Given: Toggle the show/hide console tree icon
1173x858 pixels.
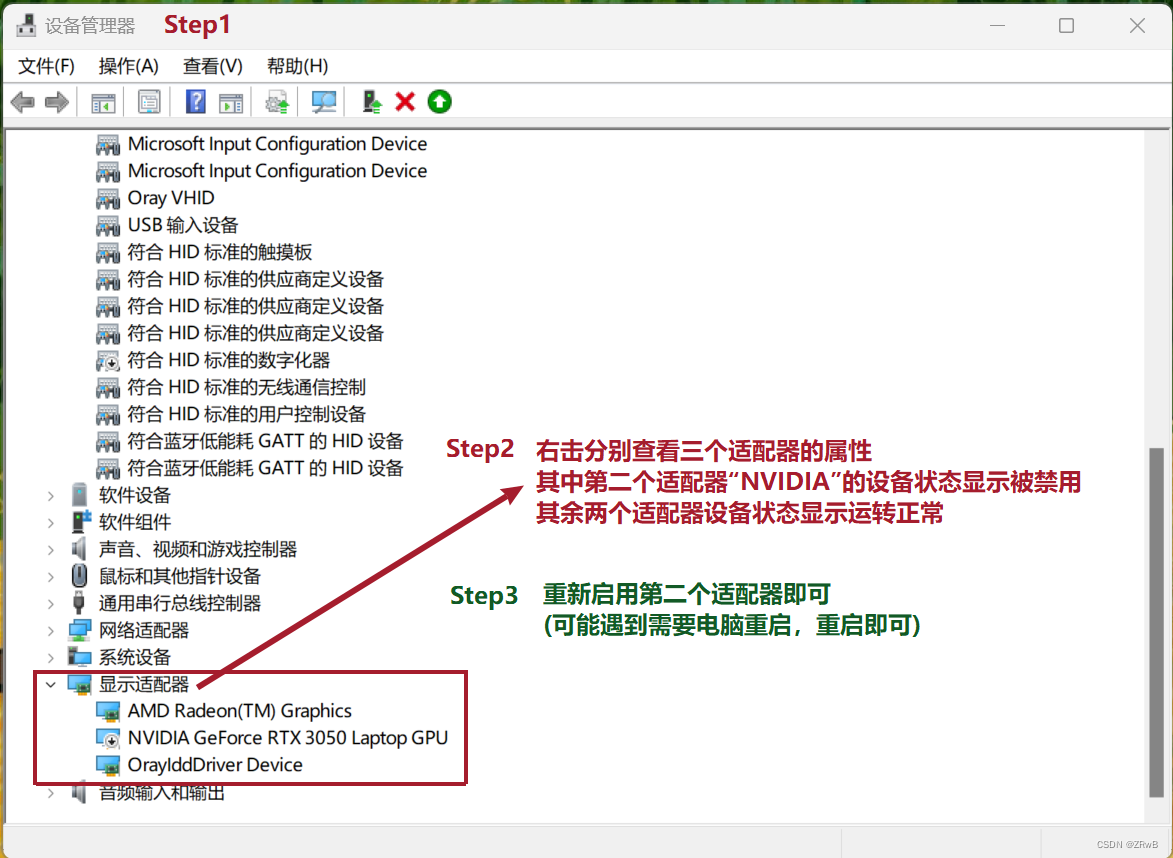Looking at the screenshot, I should (x=103, y=102).
